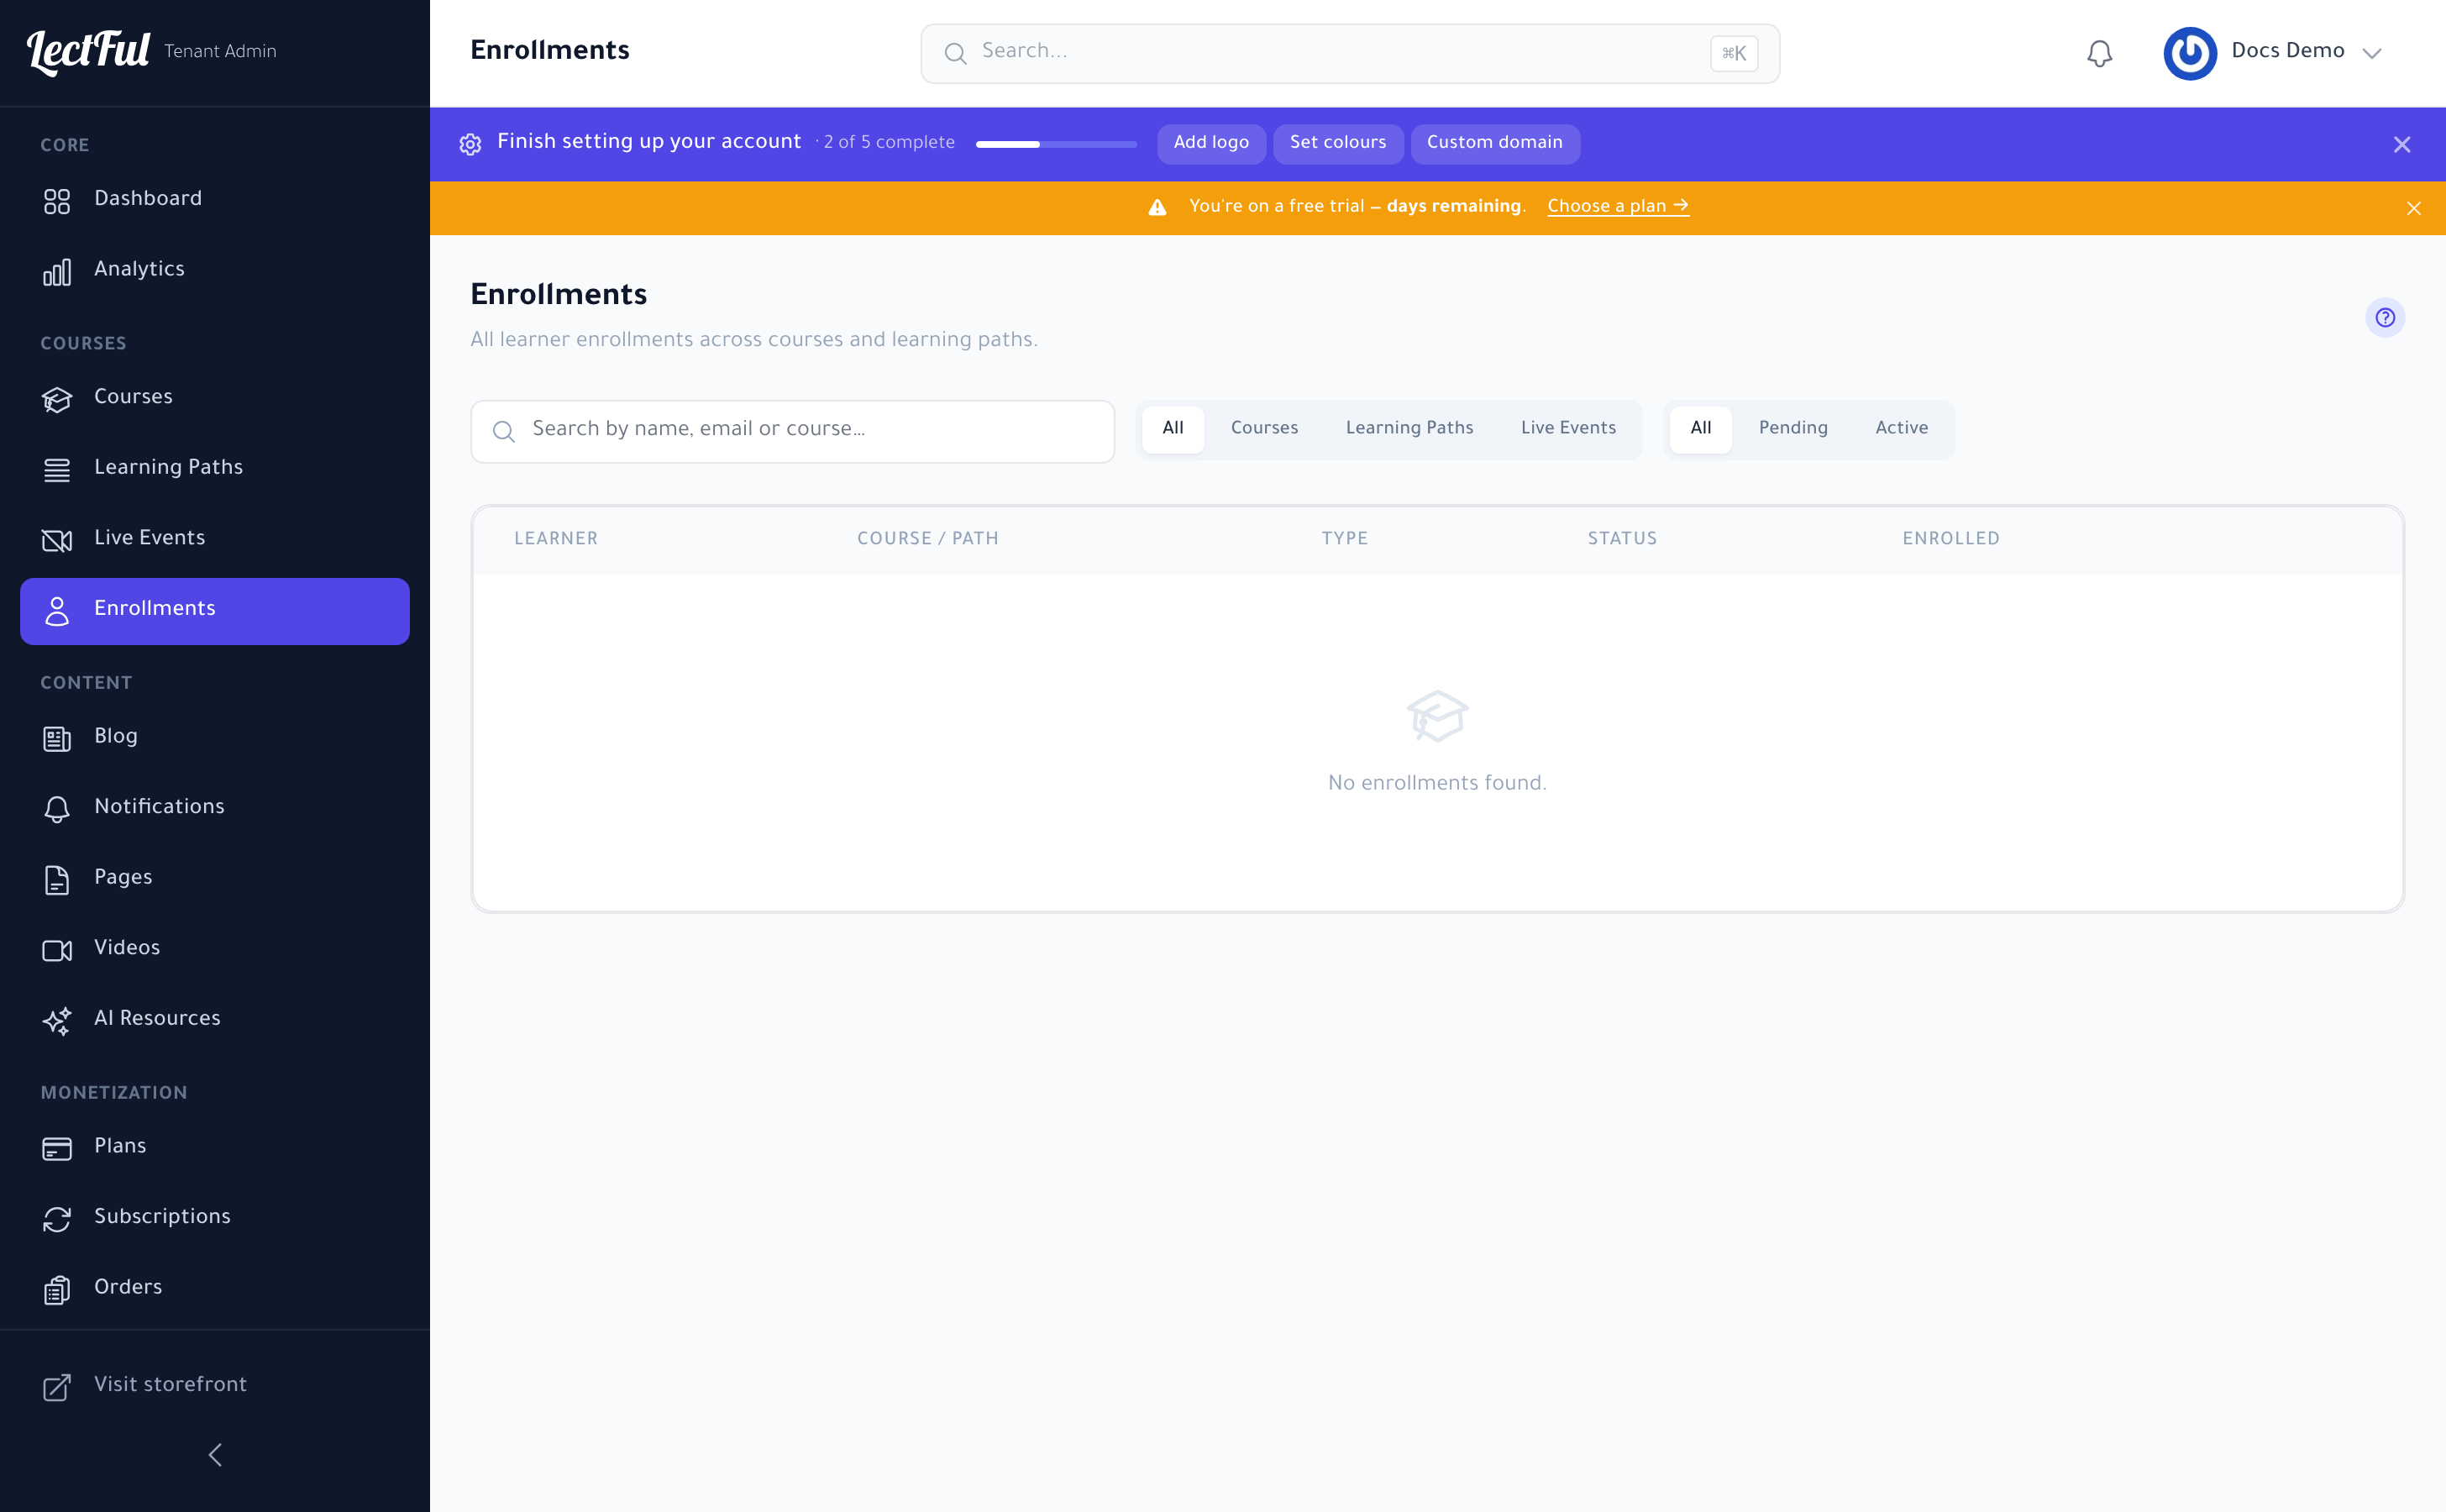Click the global search magnifier icon
The height and width of the screenshot is (1512, 2446).
(x=955, y=53)
